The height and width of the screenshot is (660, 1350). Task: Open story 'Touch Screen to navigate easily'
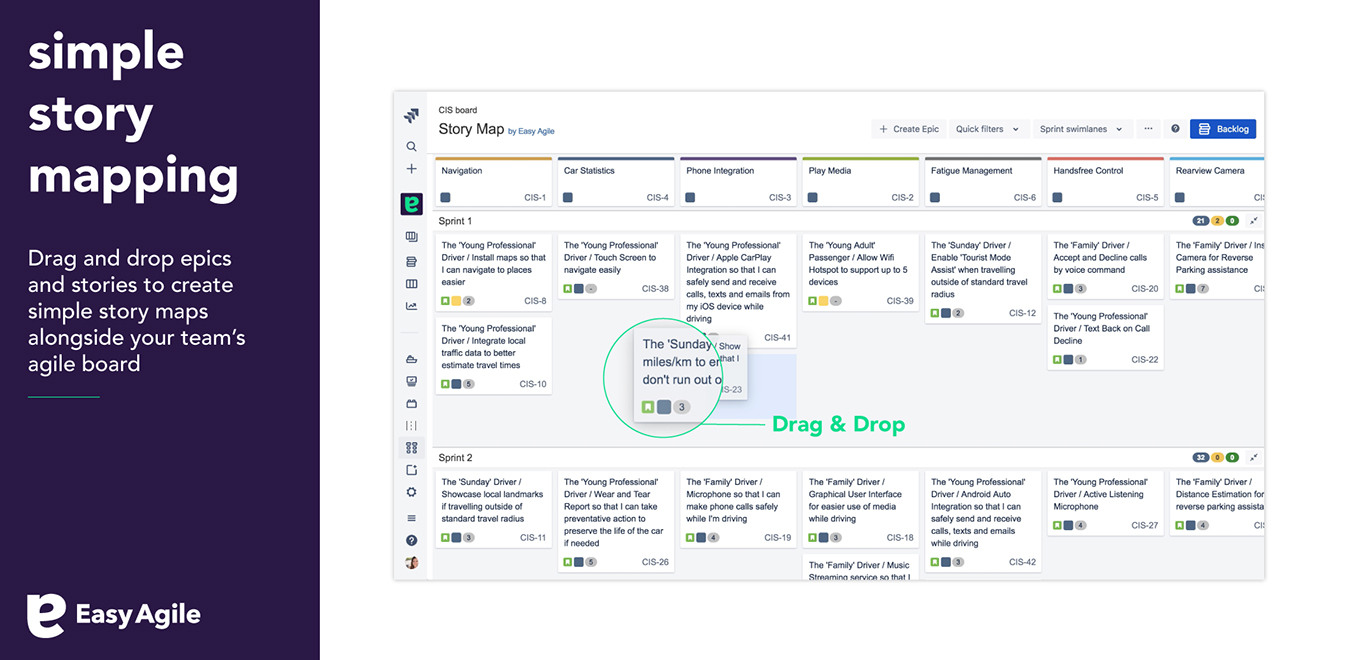[616, 267]
